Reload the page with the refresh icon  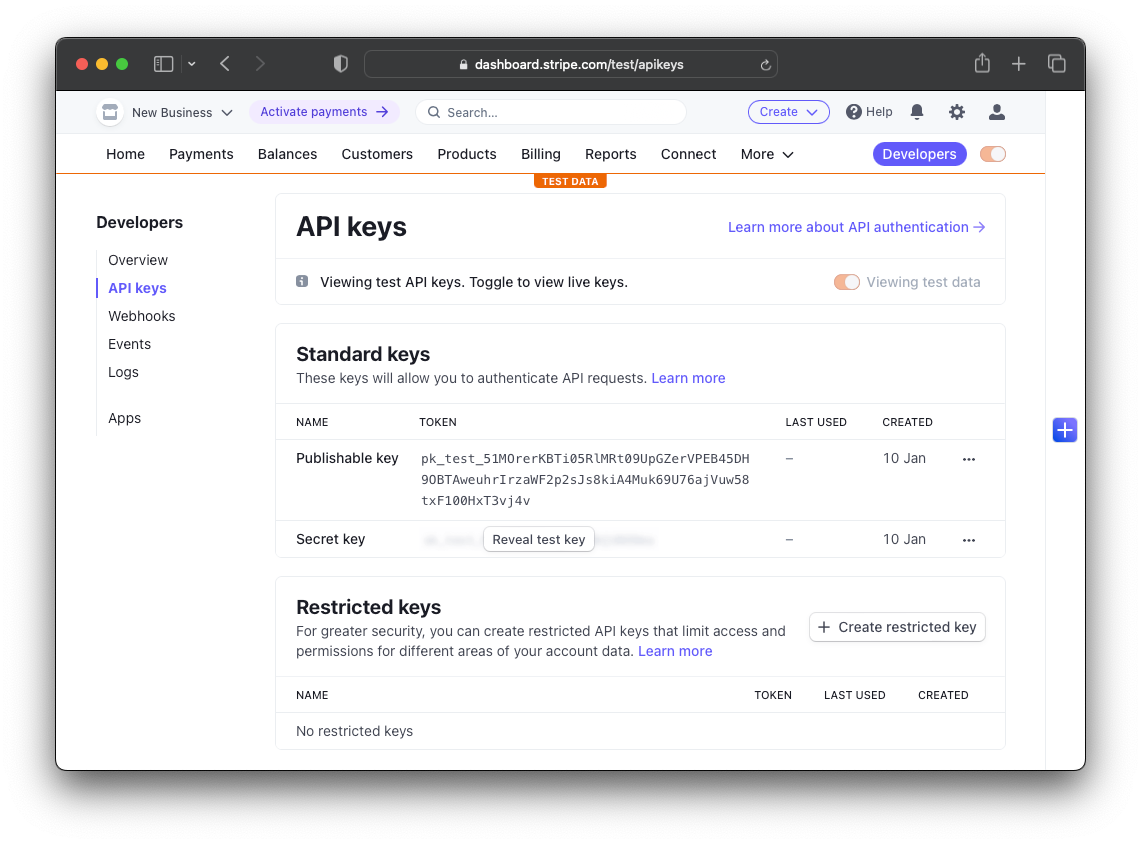click(x=766, y=65)
